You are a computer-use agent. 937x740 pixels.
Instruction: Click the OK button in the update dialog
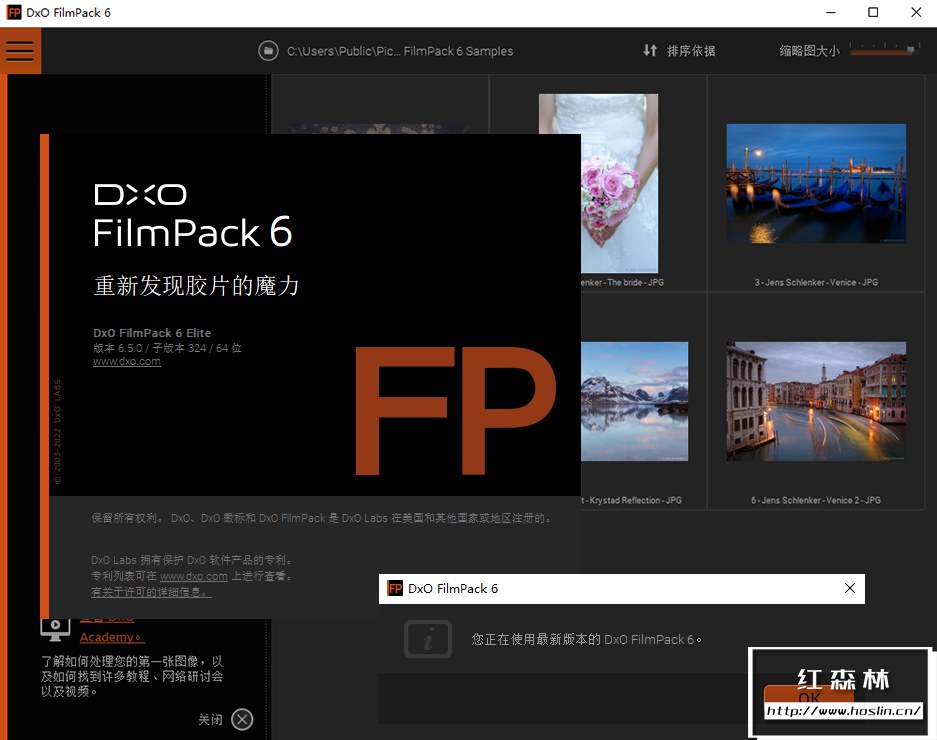810,698
